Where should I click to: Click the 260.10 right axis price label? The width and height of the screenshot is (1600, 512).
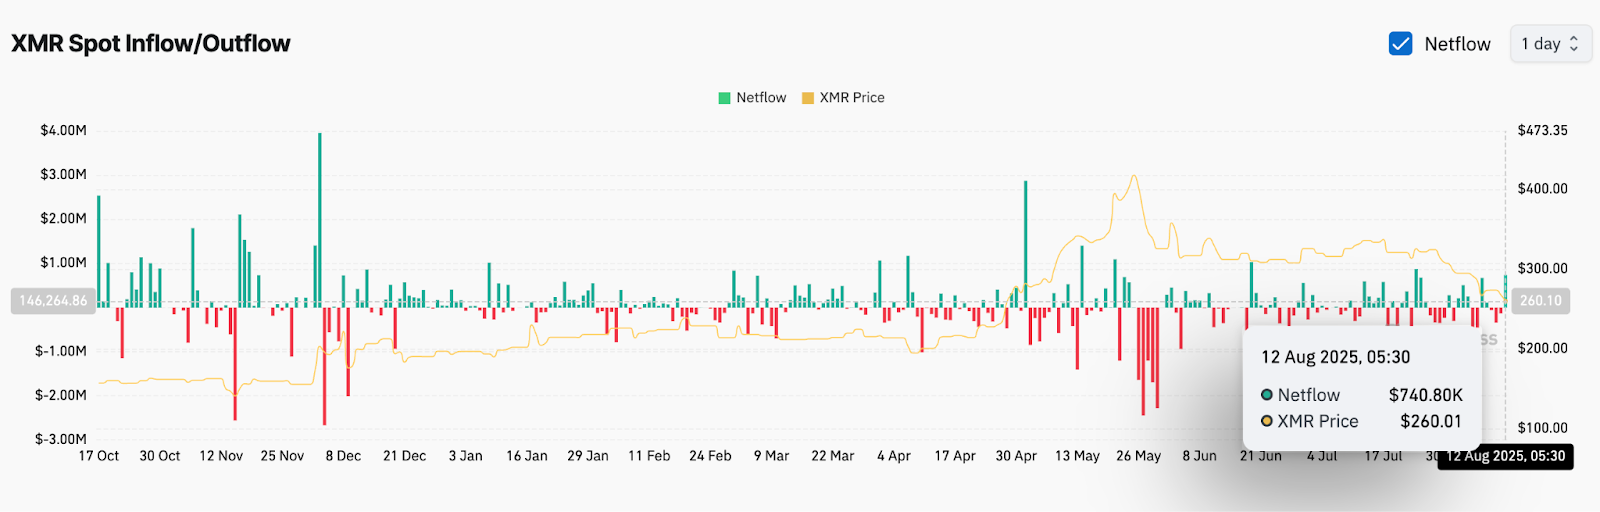(1540, 301)
